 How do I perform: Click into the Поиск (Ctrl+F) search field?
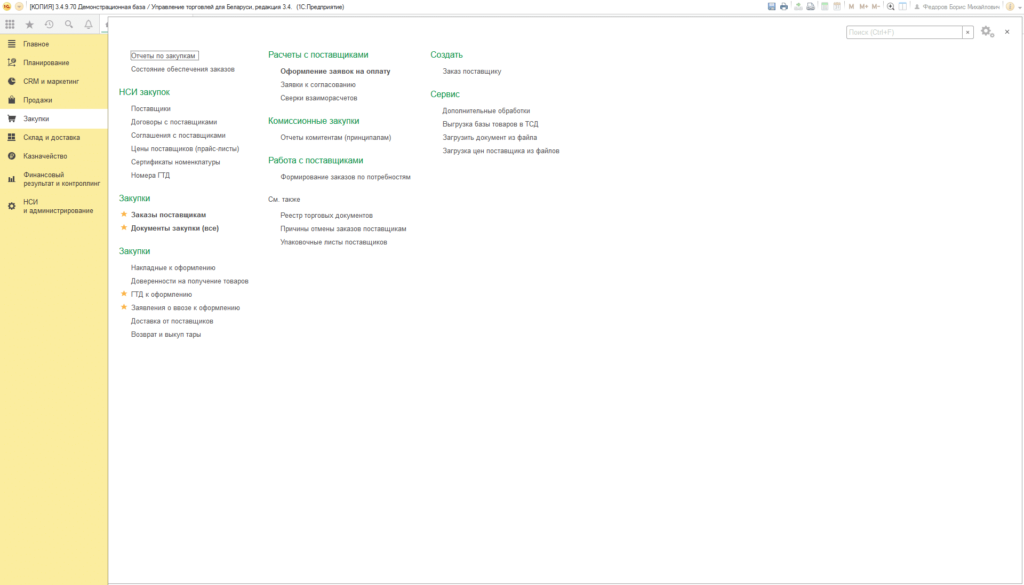(904, 32)
